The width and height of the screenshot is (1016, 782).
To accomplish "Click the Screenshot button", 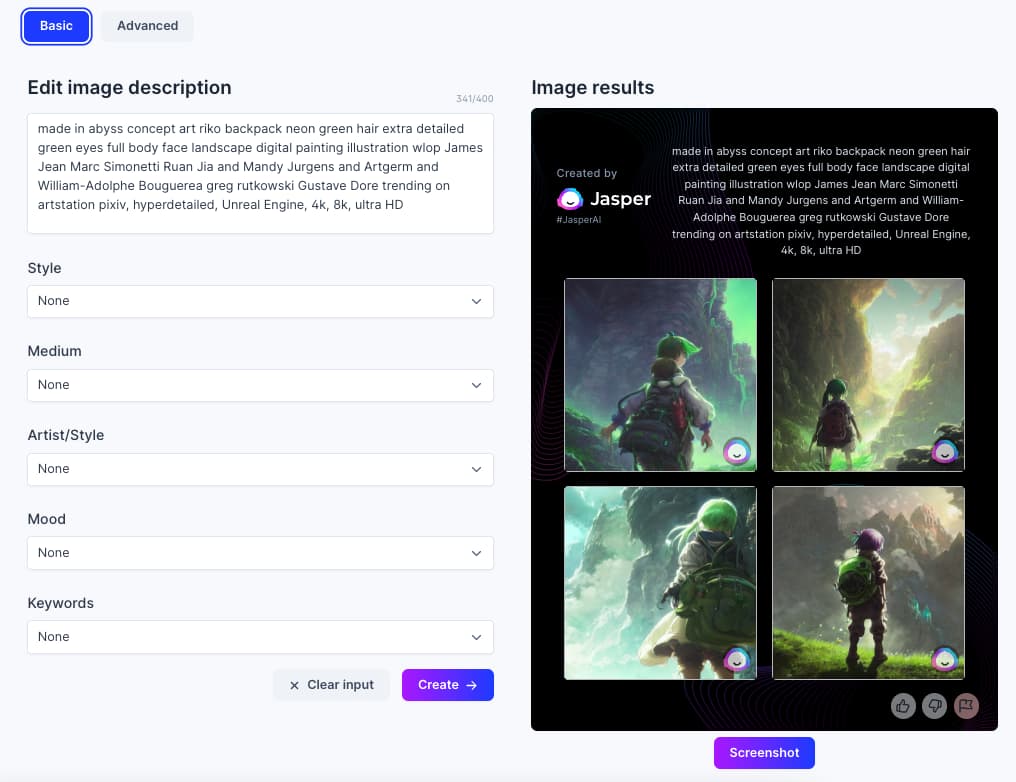I will click(764, 753).
